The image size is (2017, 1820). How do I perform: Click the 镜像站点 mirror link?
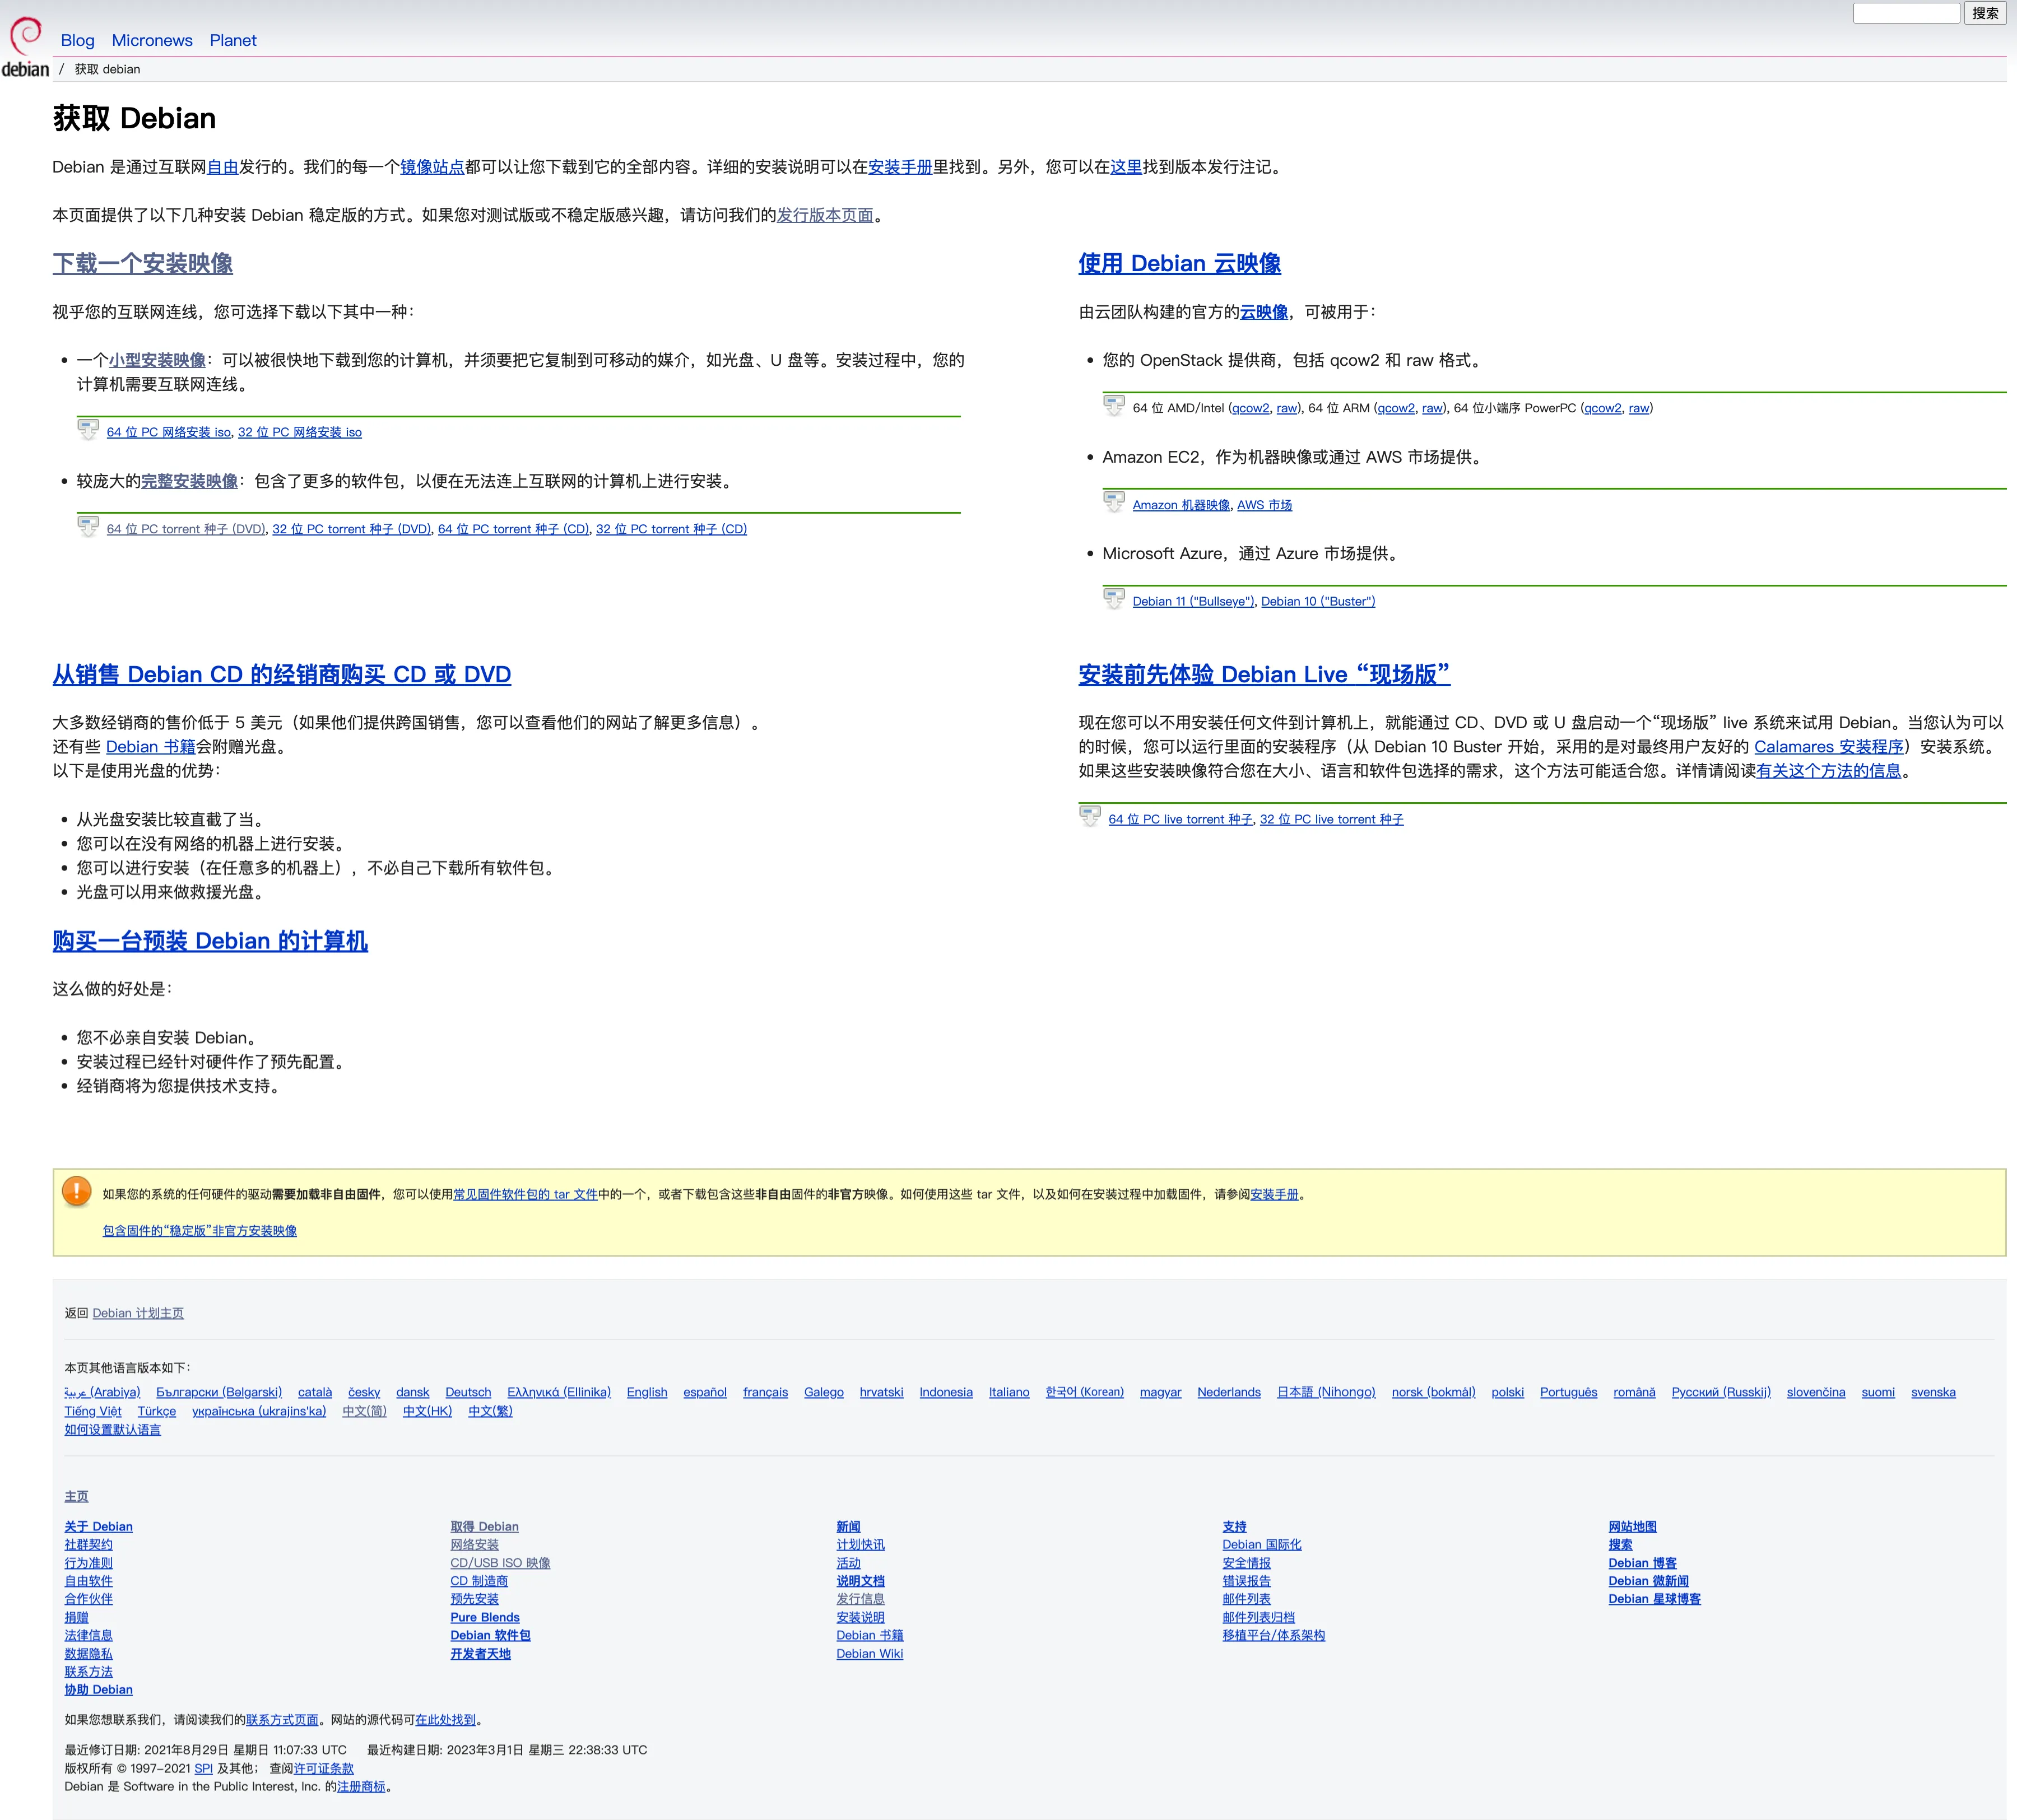(x=432, y=167)
